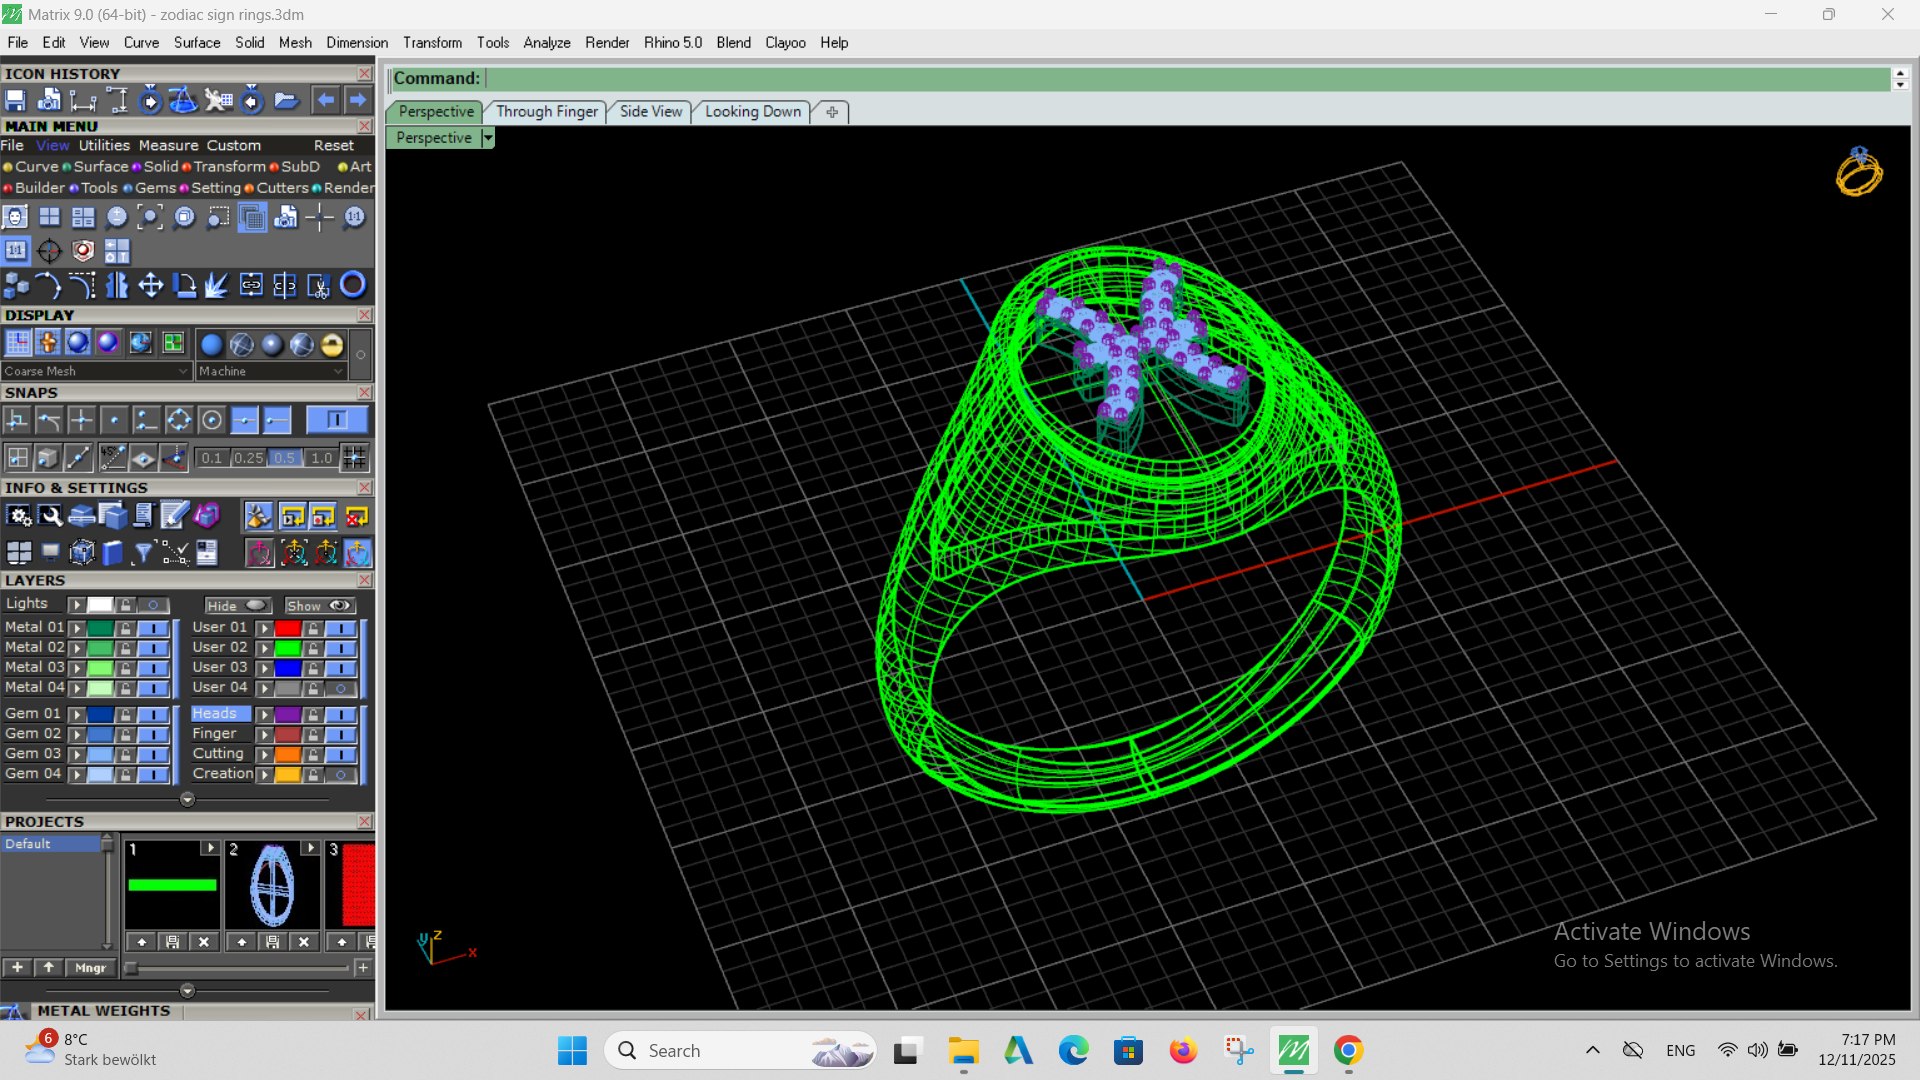Image resolution: width=1920 pixels, height=1080 pixels.
Task: Toggle lock on Gem 02 layer
Action: [125, 734]
